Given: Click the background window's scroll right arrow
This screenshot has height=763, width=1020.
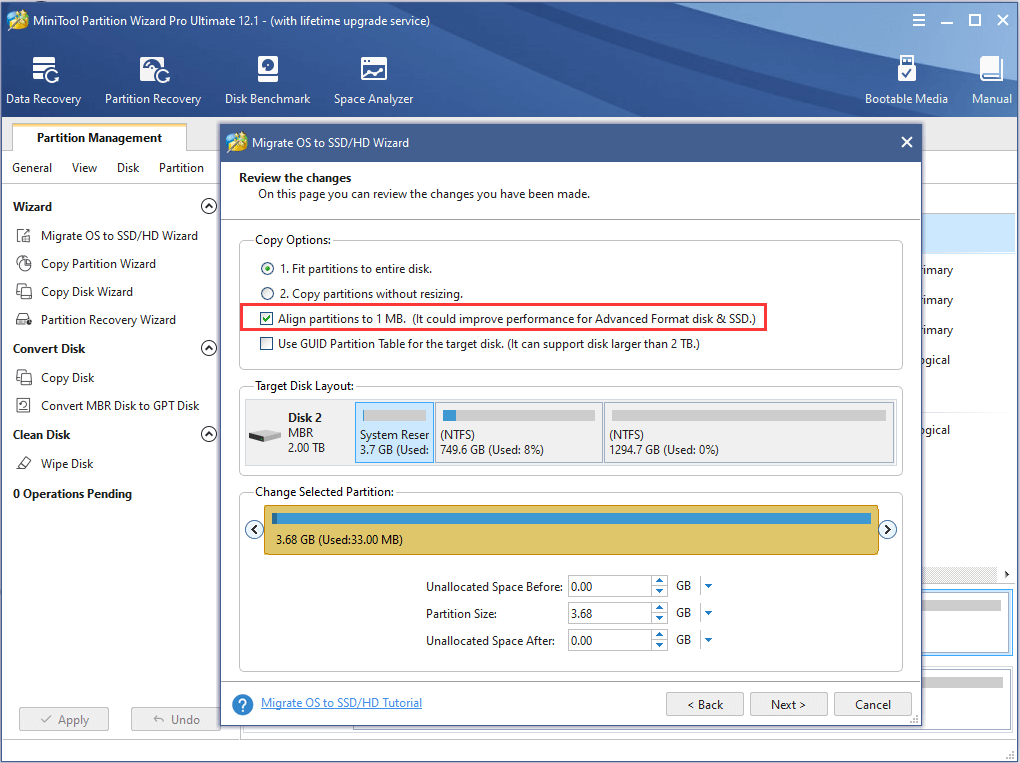Looking at the screenshot, I should pyautogui.click(x=1006, y=574).
